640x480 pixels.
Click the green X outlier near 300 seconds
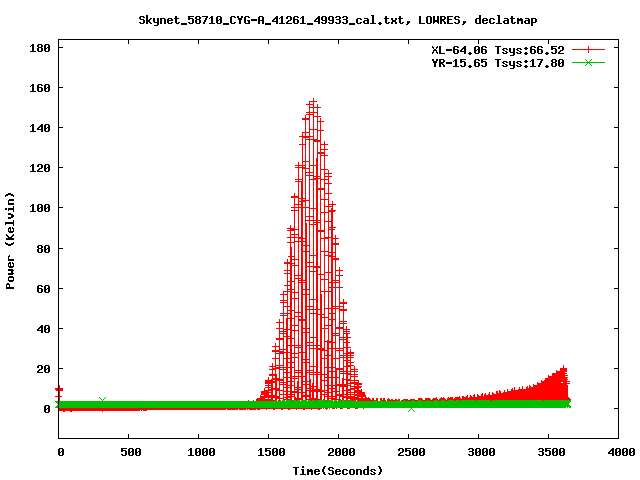(102, 400)
